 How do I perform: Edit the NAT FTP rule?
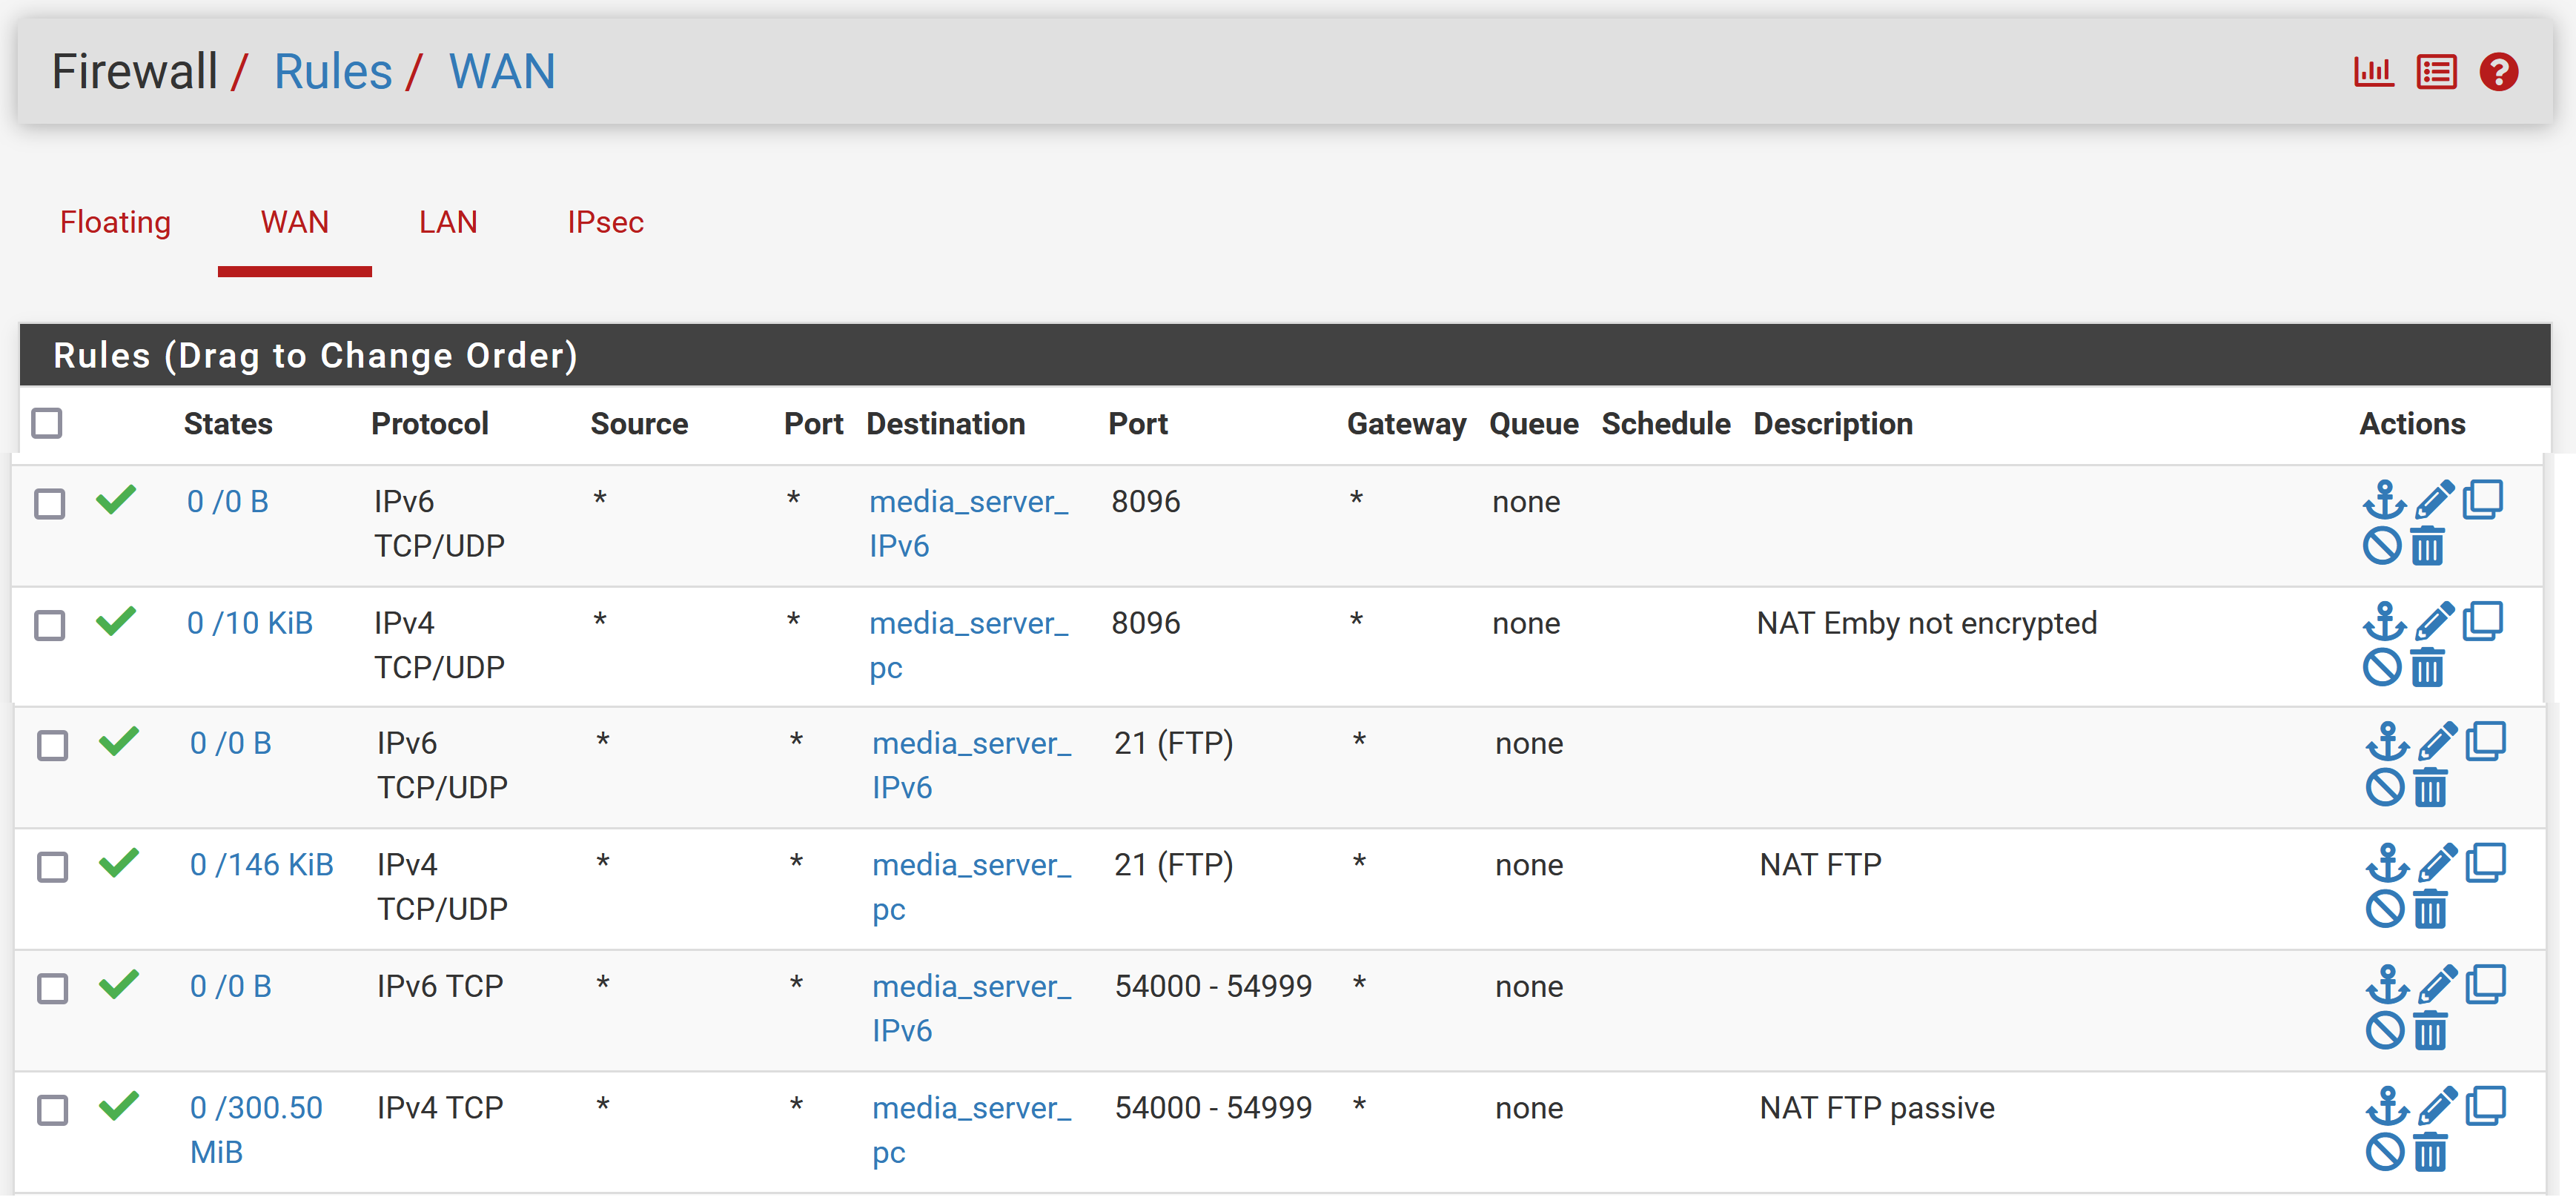tap(2437, 863)
